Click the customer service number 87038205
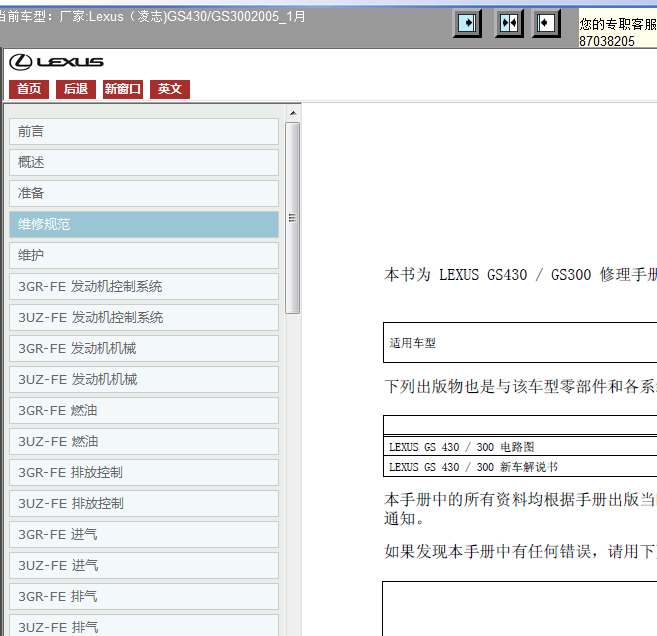This screenshot has width=657, height=636. click(x=606, y=41)
